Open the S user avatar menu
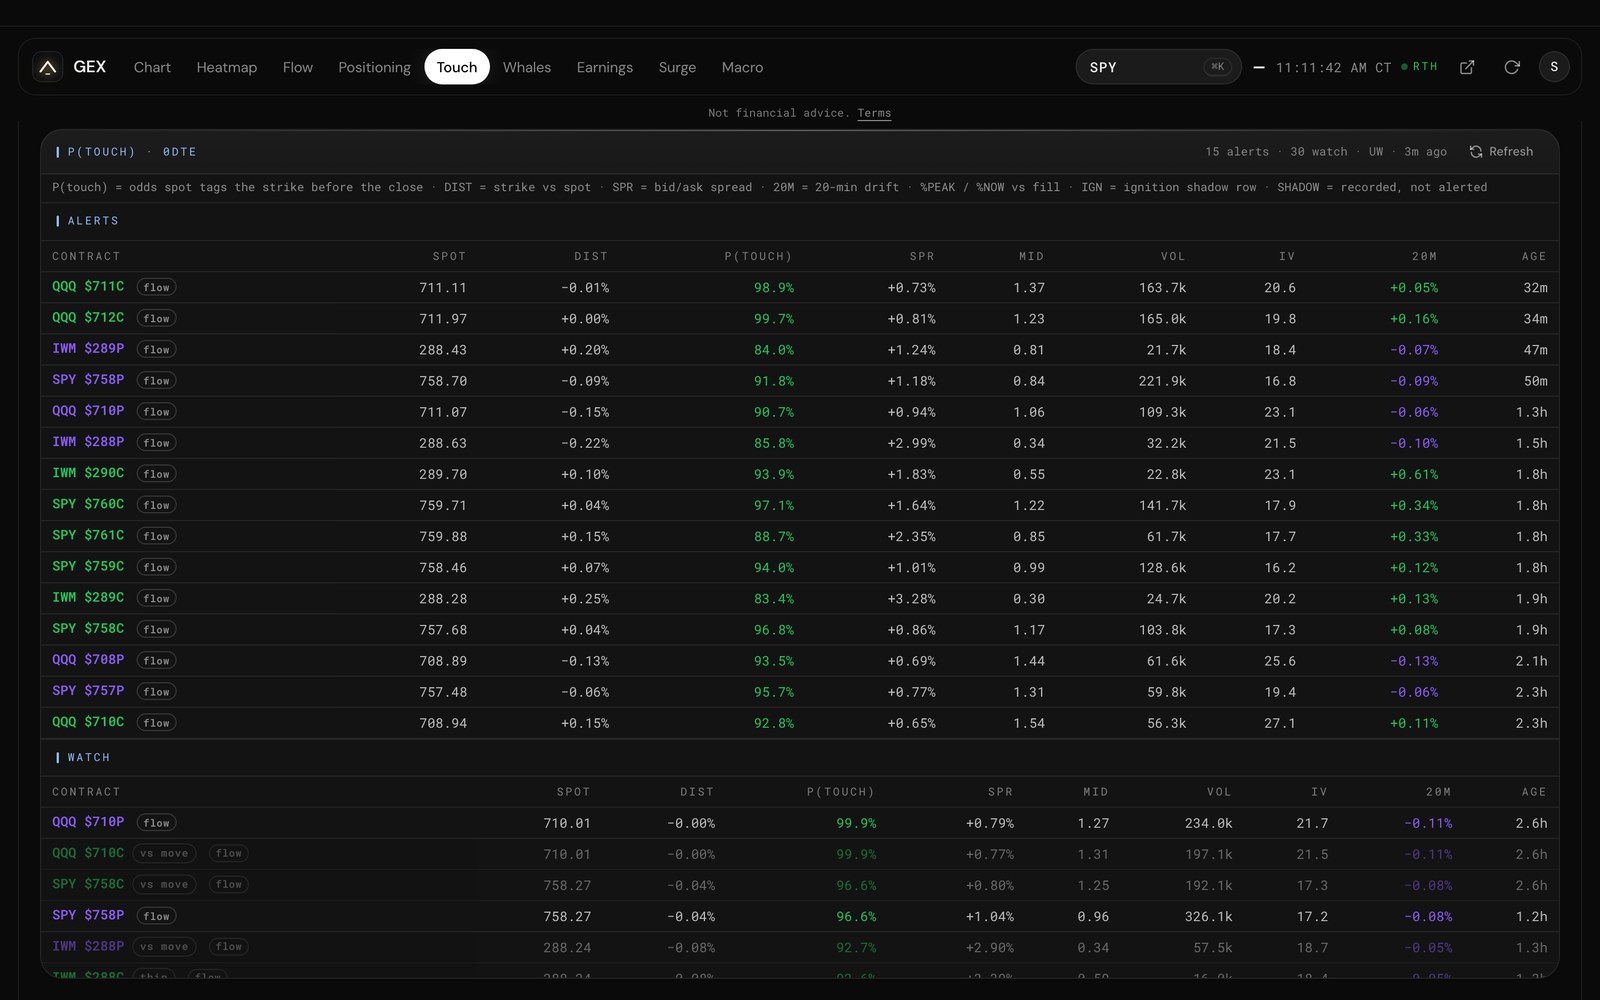Screen dimensions: 1600x1000 [1554, 67]
